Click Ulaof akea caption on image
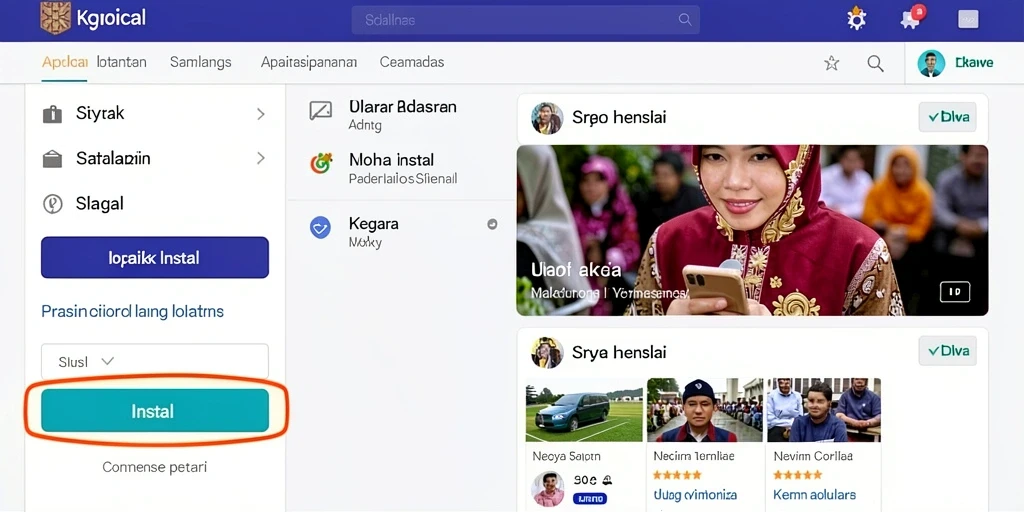This screenshot has height=512, width=1024. [x=576, y=270]
